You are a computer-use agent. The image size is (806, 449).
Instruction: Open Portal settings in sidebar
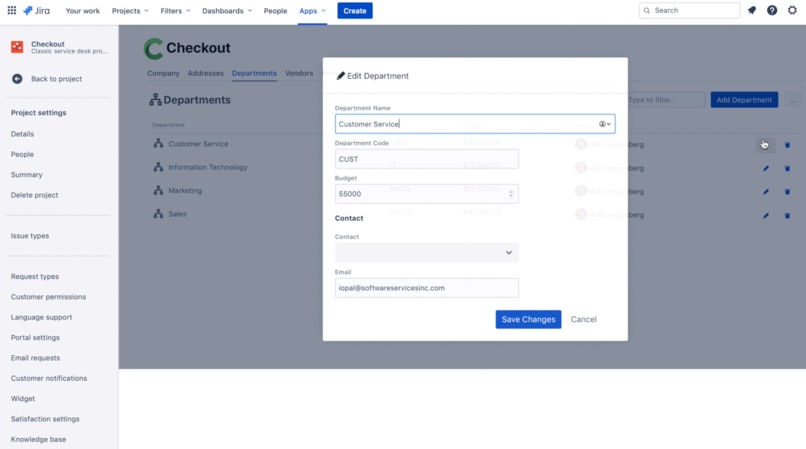35,337
